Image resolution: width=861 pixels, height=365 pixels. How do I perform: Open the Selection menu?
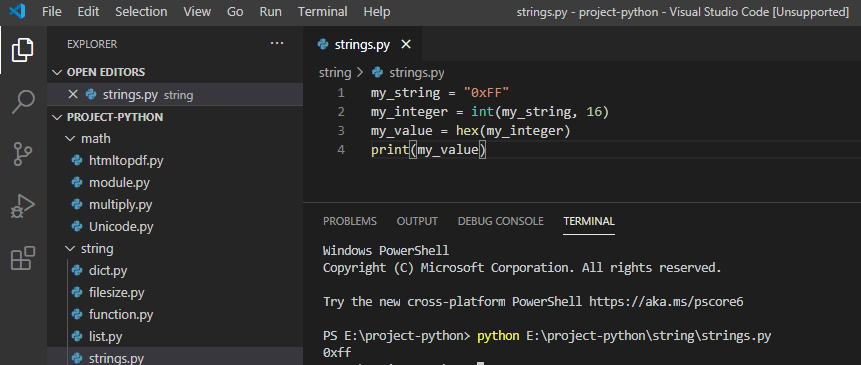coord(141,12)
